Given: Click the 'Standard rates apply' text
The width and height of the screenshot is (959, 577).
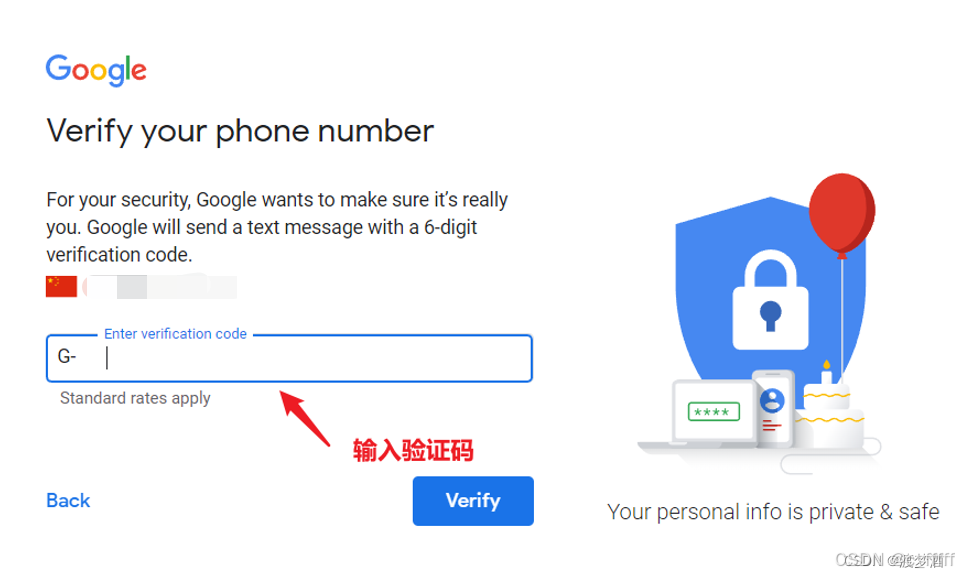Looking at the screenshot, I should click(x=135, y=398).
